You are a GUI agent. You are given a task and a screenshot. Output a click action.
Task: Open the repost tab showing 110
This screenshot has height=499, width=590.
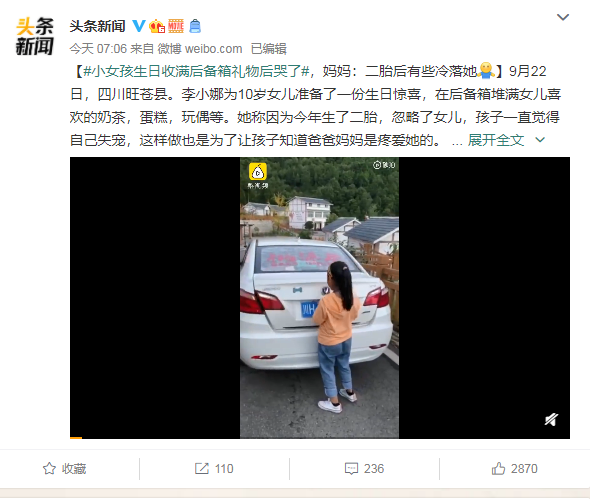[x=214, y=469]
